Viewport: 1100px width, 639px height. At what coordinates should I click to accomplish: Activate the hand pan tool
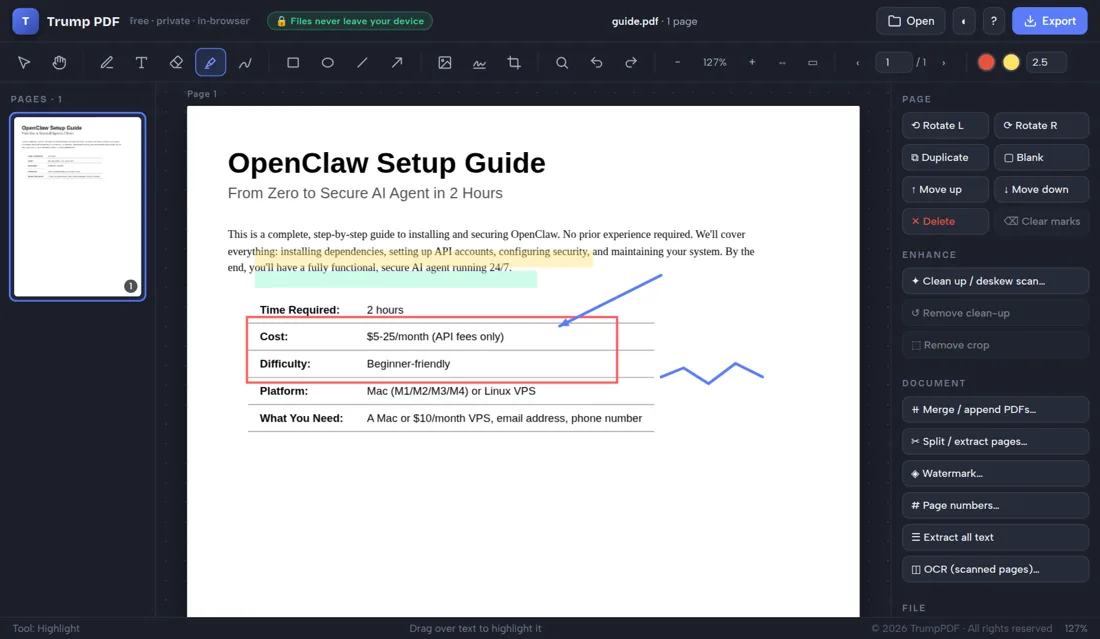click(60, 62)
